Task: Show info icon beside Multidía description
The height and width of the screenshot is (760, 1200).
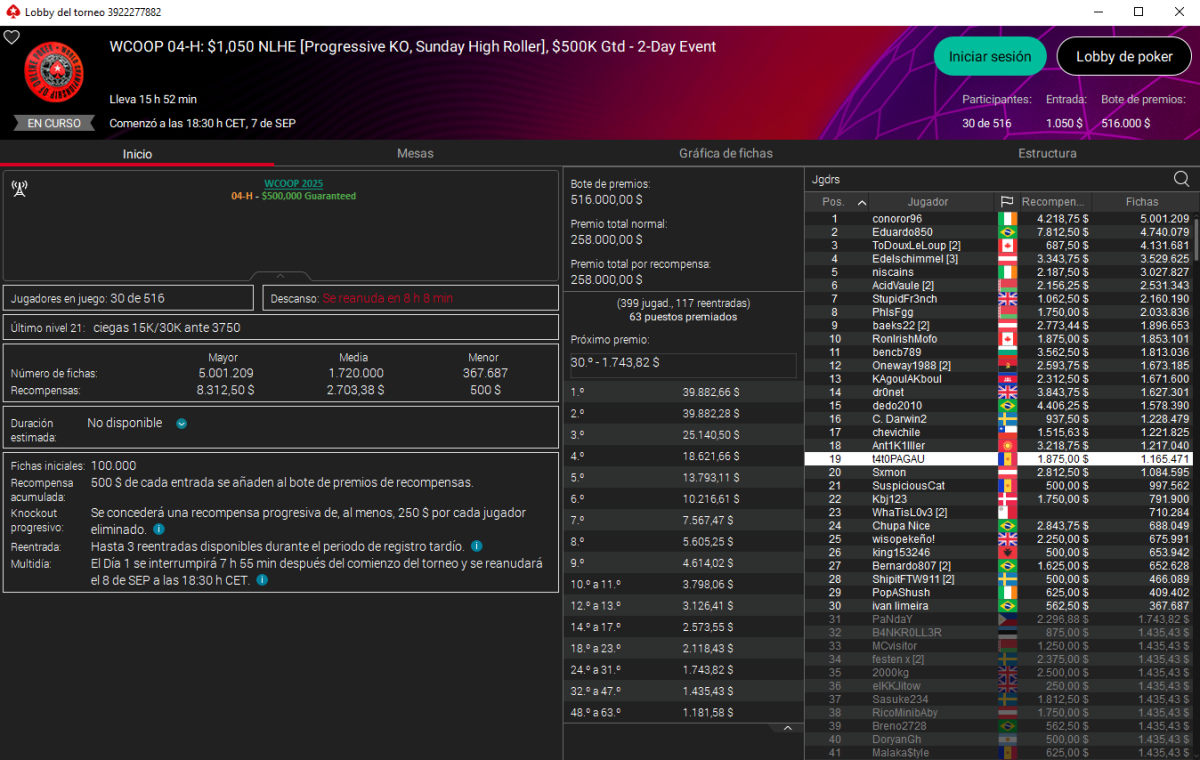Action: click(x=262, y=579)
